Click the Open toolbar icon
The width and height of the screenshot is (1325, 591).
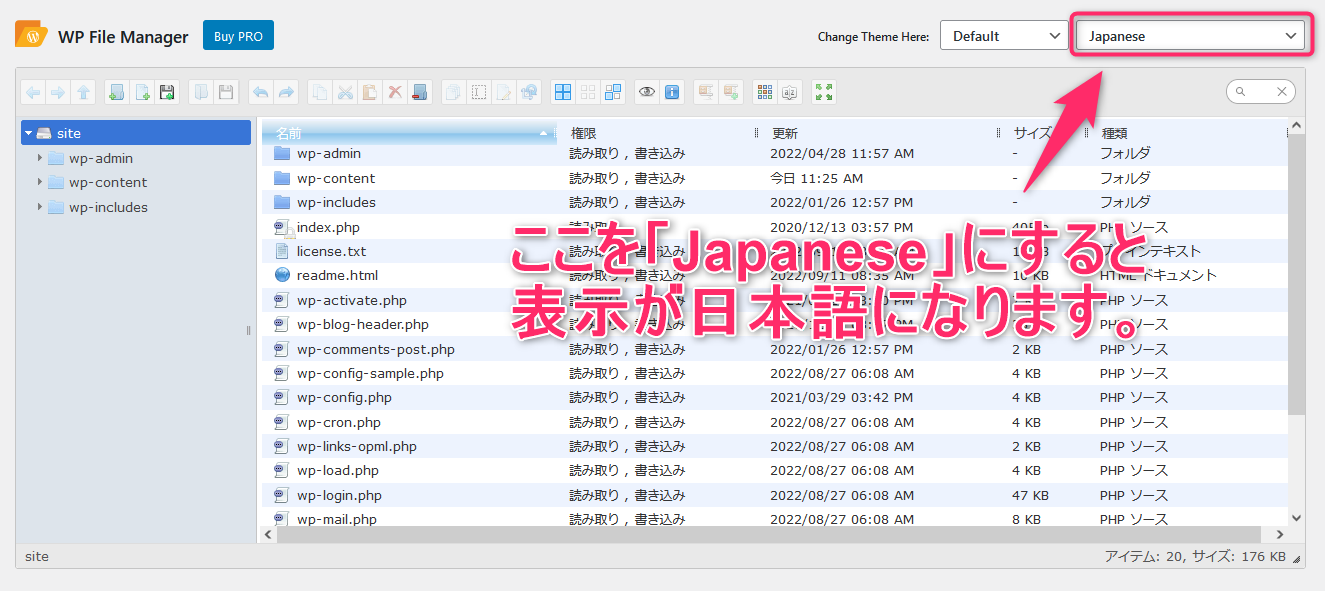point(201,92)
